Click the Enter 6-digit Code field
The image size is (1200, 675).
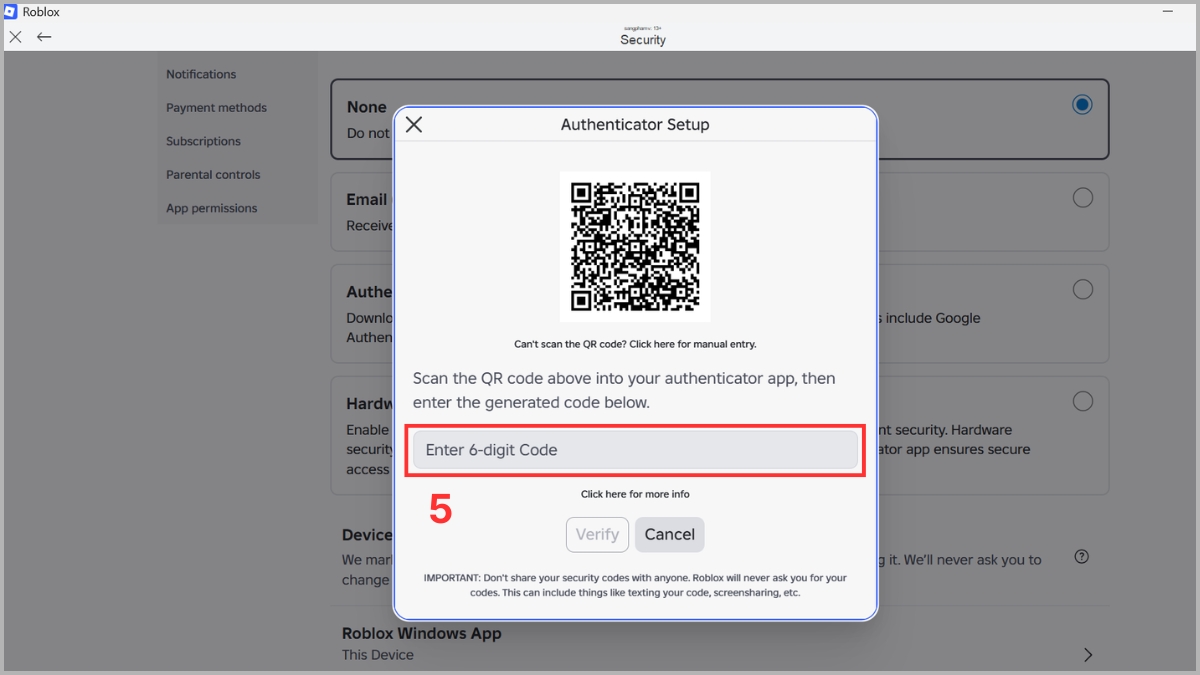[635, 450]
